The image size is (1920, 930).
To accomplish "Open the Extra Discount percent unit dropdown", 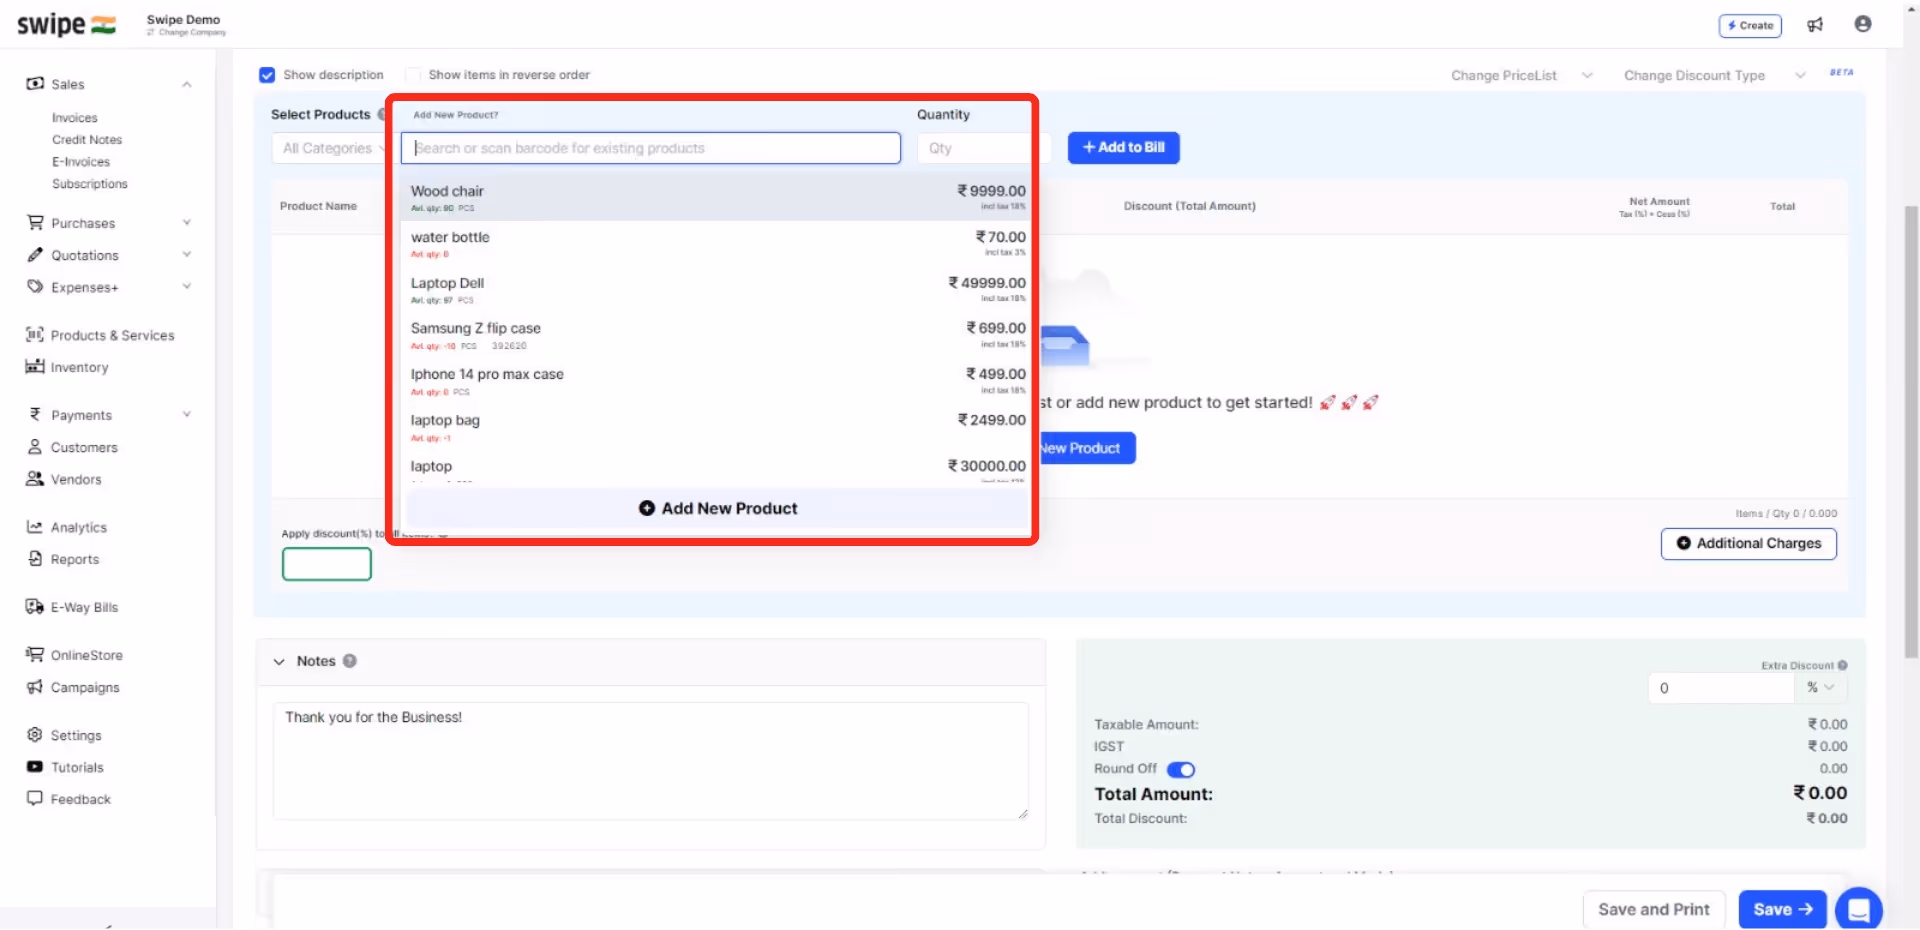I will (x=1821, y=688).
